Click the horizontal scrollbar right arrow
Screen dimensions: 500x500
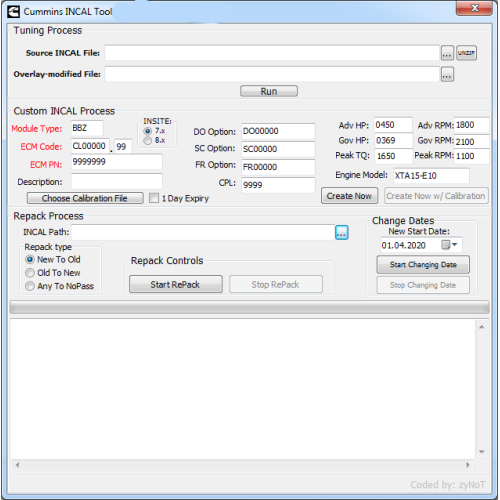(x=468, y=465)
